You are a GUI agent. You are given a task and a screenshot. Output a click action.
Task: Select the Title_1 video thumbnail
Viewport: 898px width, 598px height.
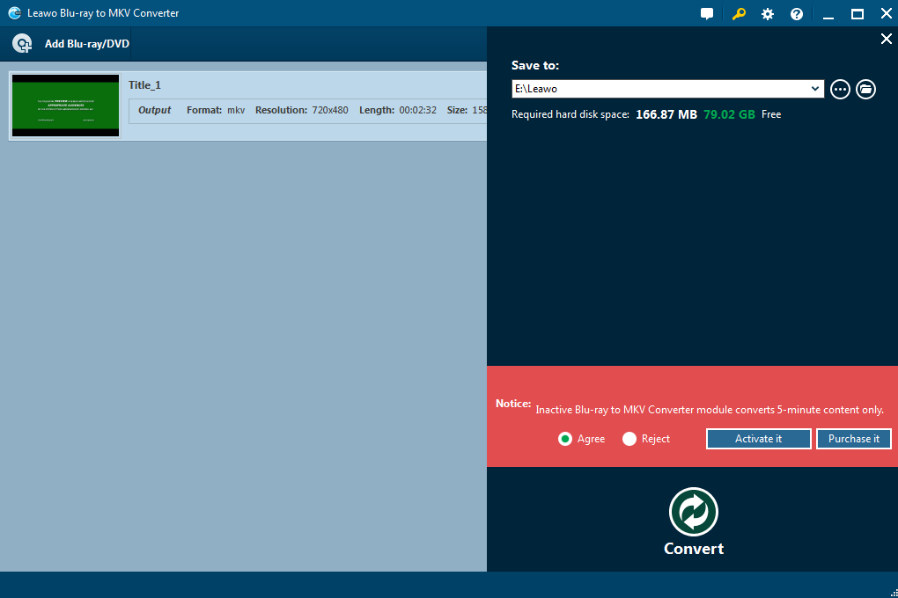[x=65, y=105]
